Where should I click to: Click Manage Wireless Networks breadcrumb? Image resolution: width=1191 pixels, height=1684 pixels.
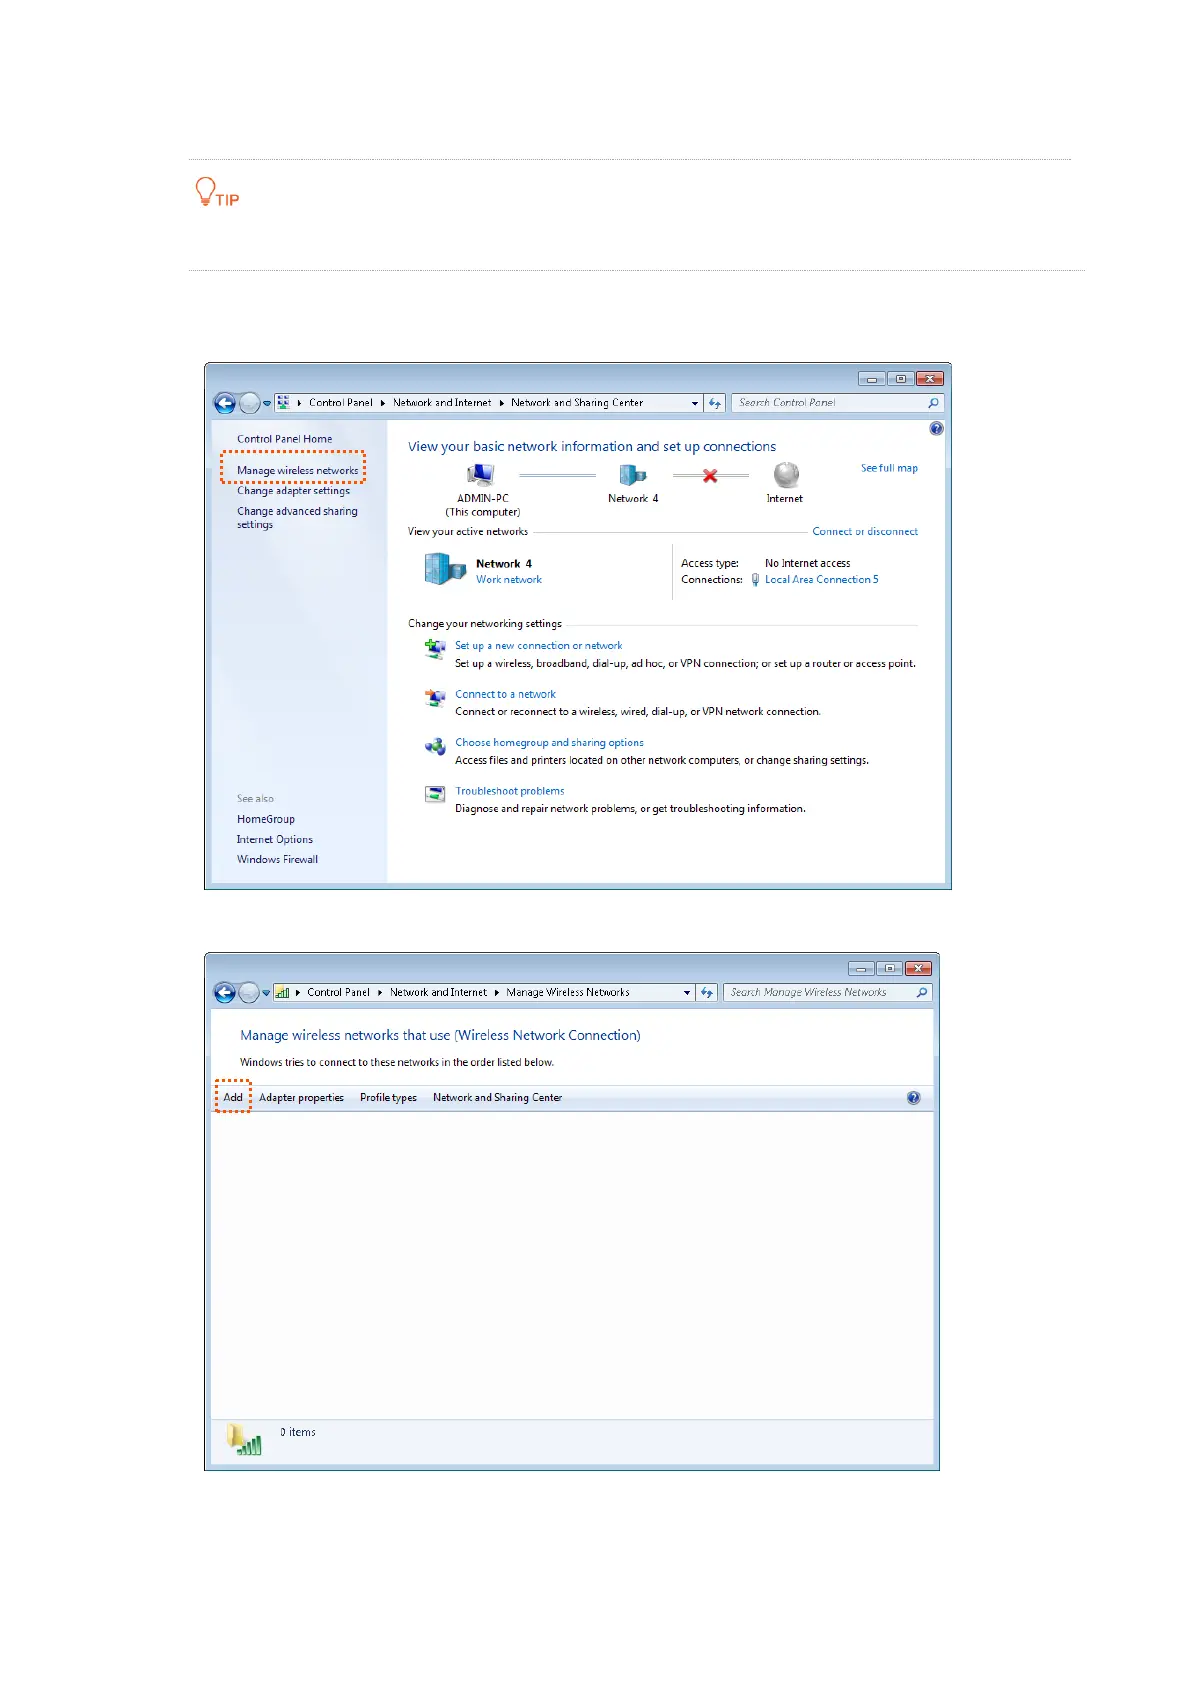coord(568,993)
